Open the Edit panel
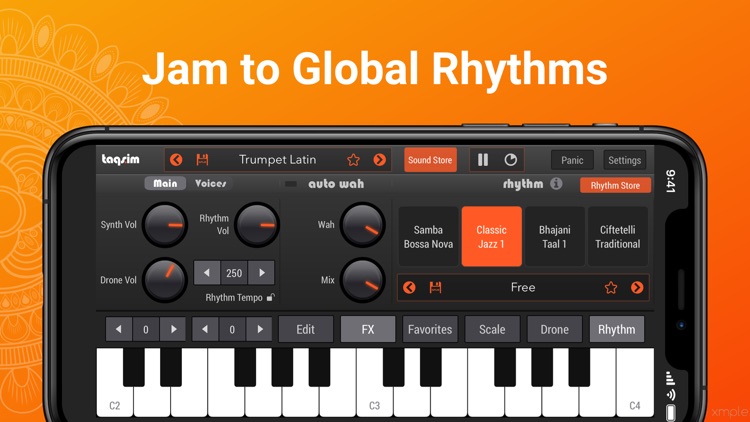 [306, 329]
